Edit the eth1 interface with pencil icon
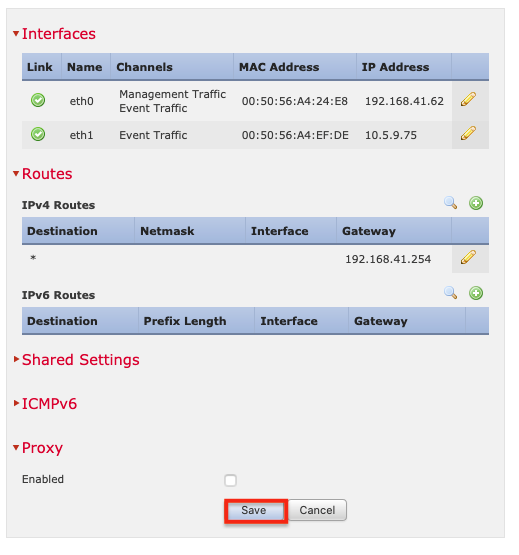519x555 pixels. [468, 133]
